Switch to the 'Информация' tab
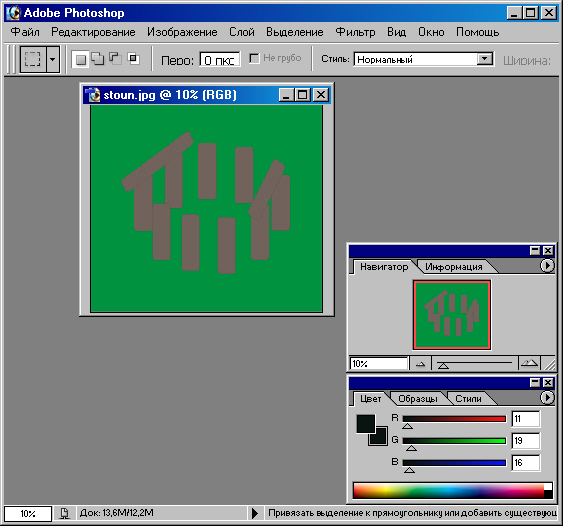The height and width of the screenshot is (526, 563). click(x=453, y=267)
